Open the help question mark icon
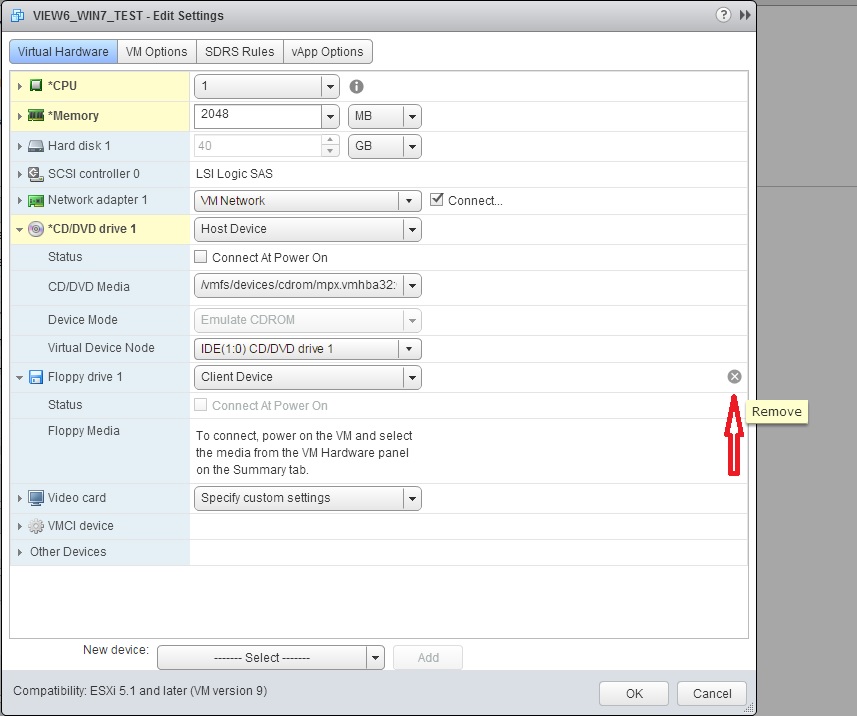This screenshot has height=716, width=857. 723,15
